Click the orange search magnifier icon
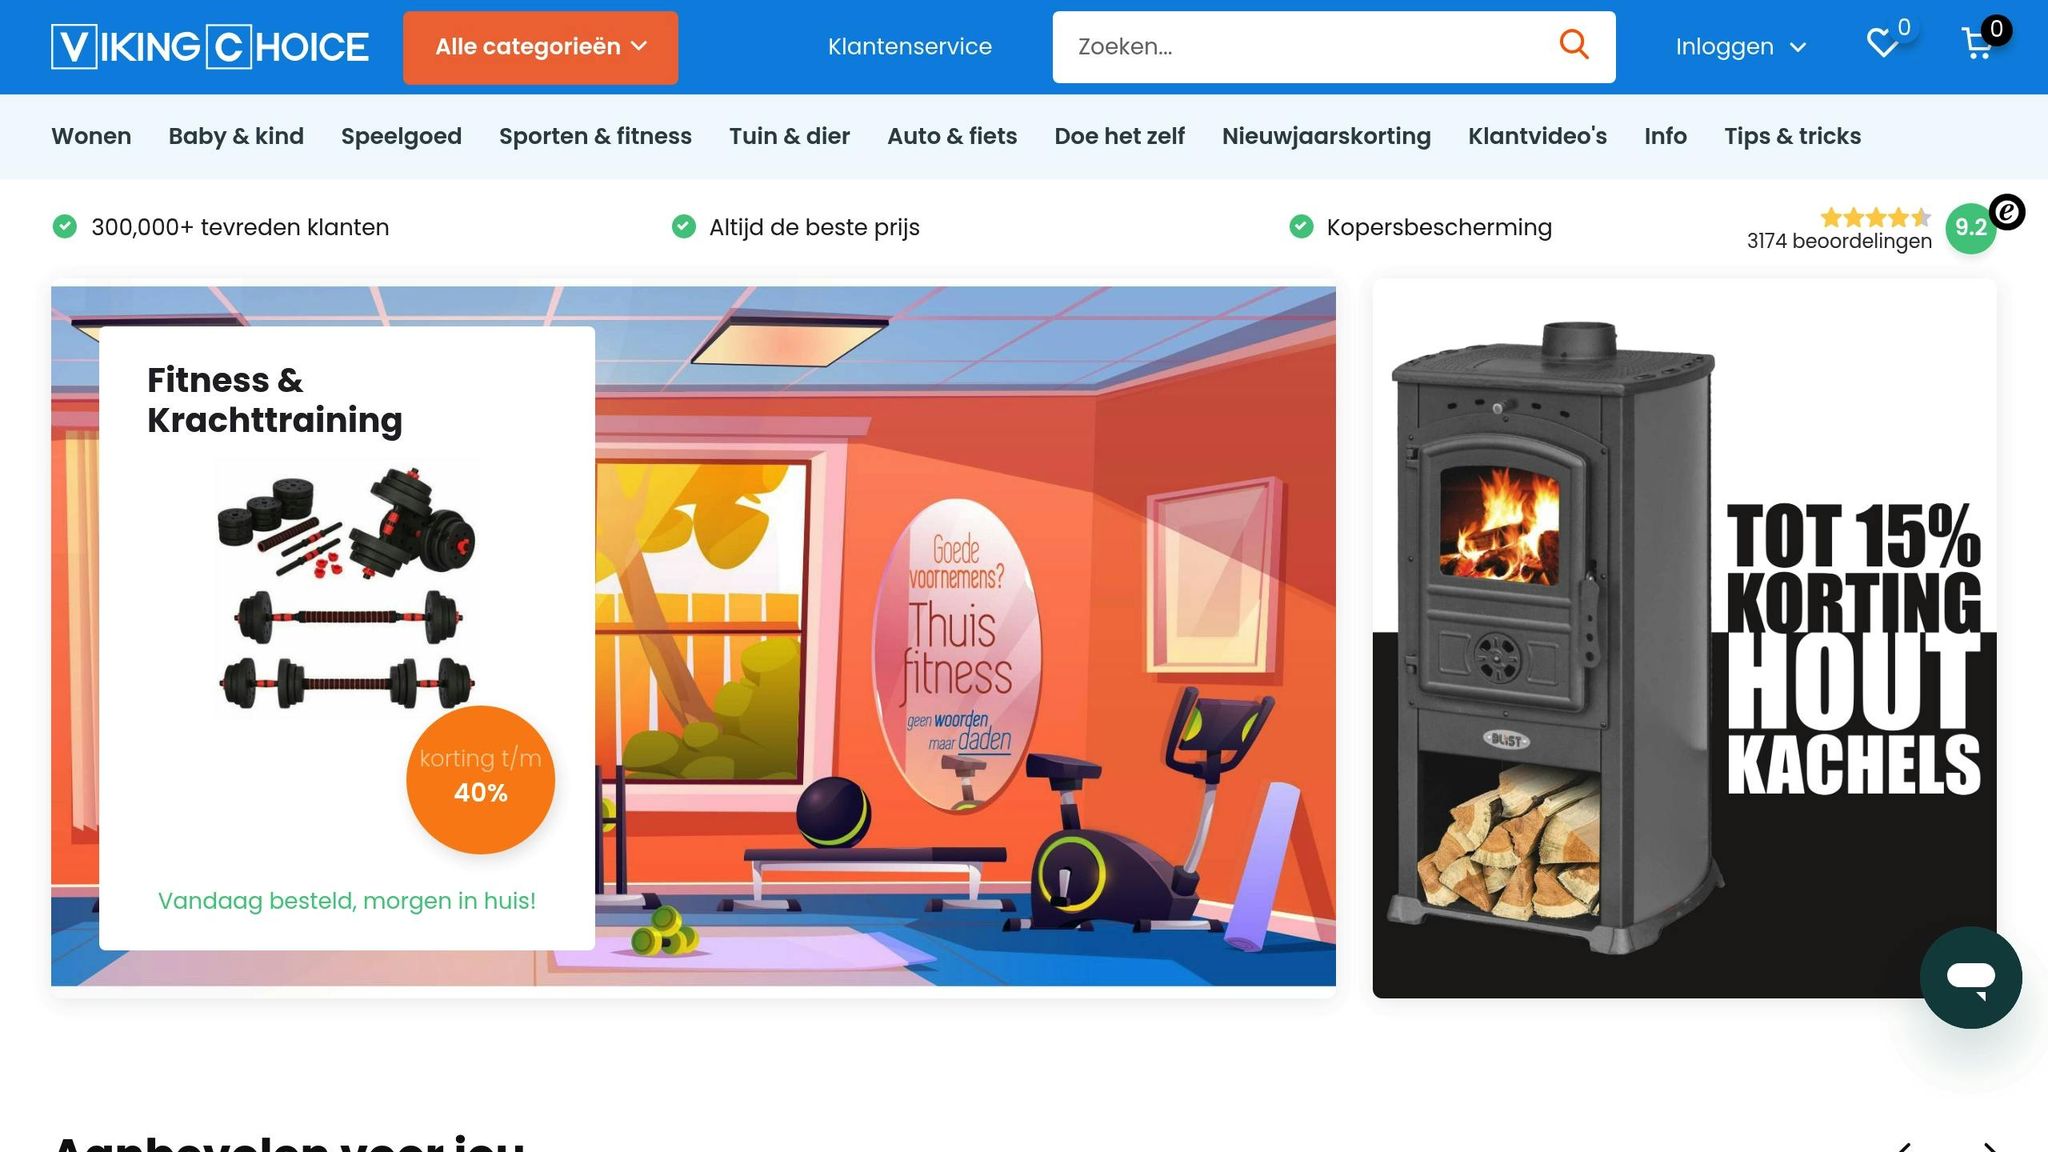The image size is (2048, 1152). 1574,45
